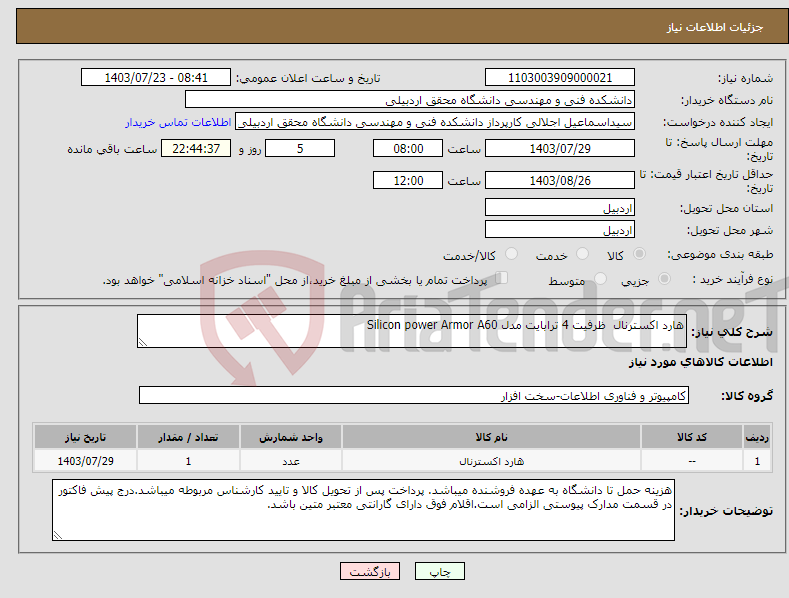The height and width of the screenshot is (598, 789).
Task: Select the جزیی purchase type radio
Action: pyautogui.click(x=664, y=279)
